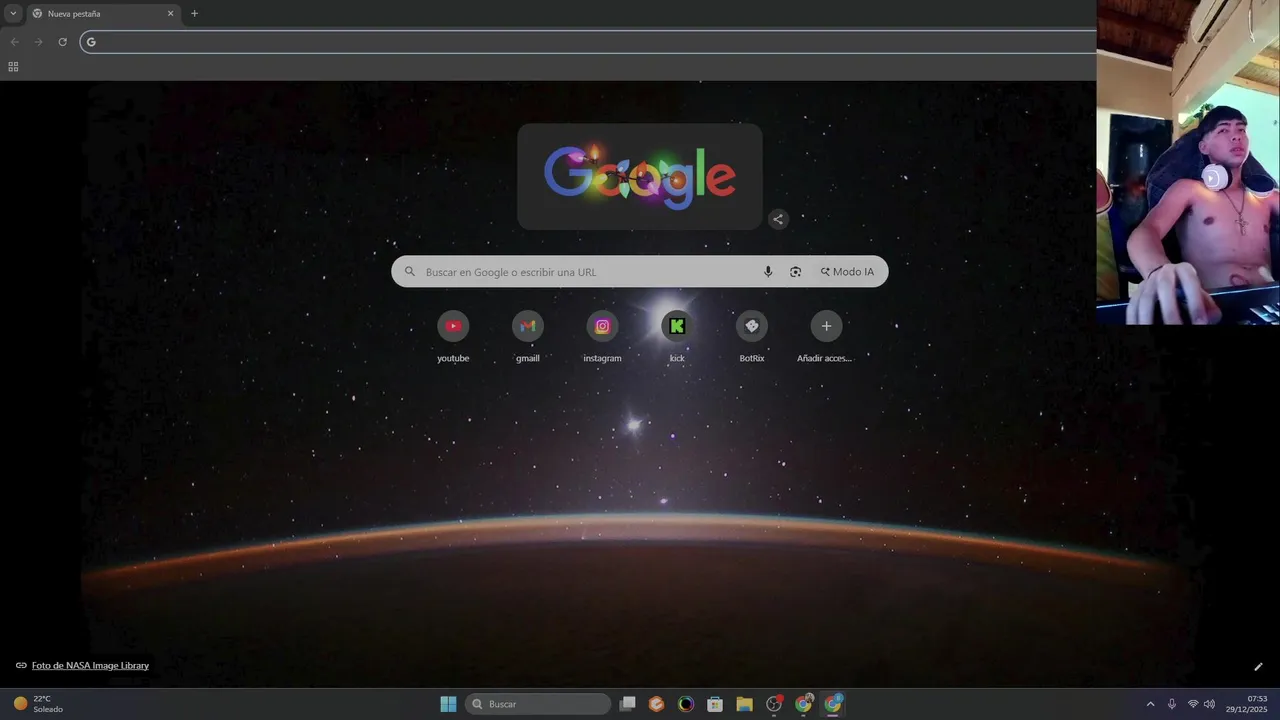The height and width of the screenshot is (720, 1280).
Task: Add a new shortcut with the plus tile
Action: pyautogui.click(x=826, y=336)
